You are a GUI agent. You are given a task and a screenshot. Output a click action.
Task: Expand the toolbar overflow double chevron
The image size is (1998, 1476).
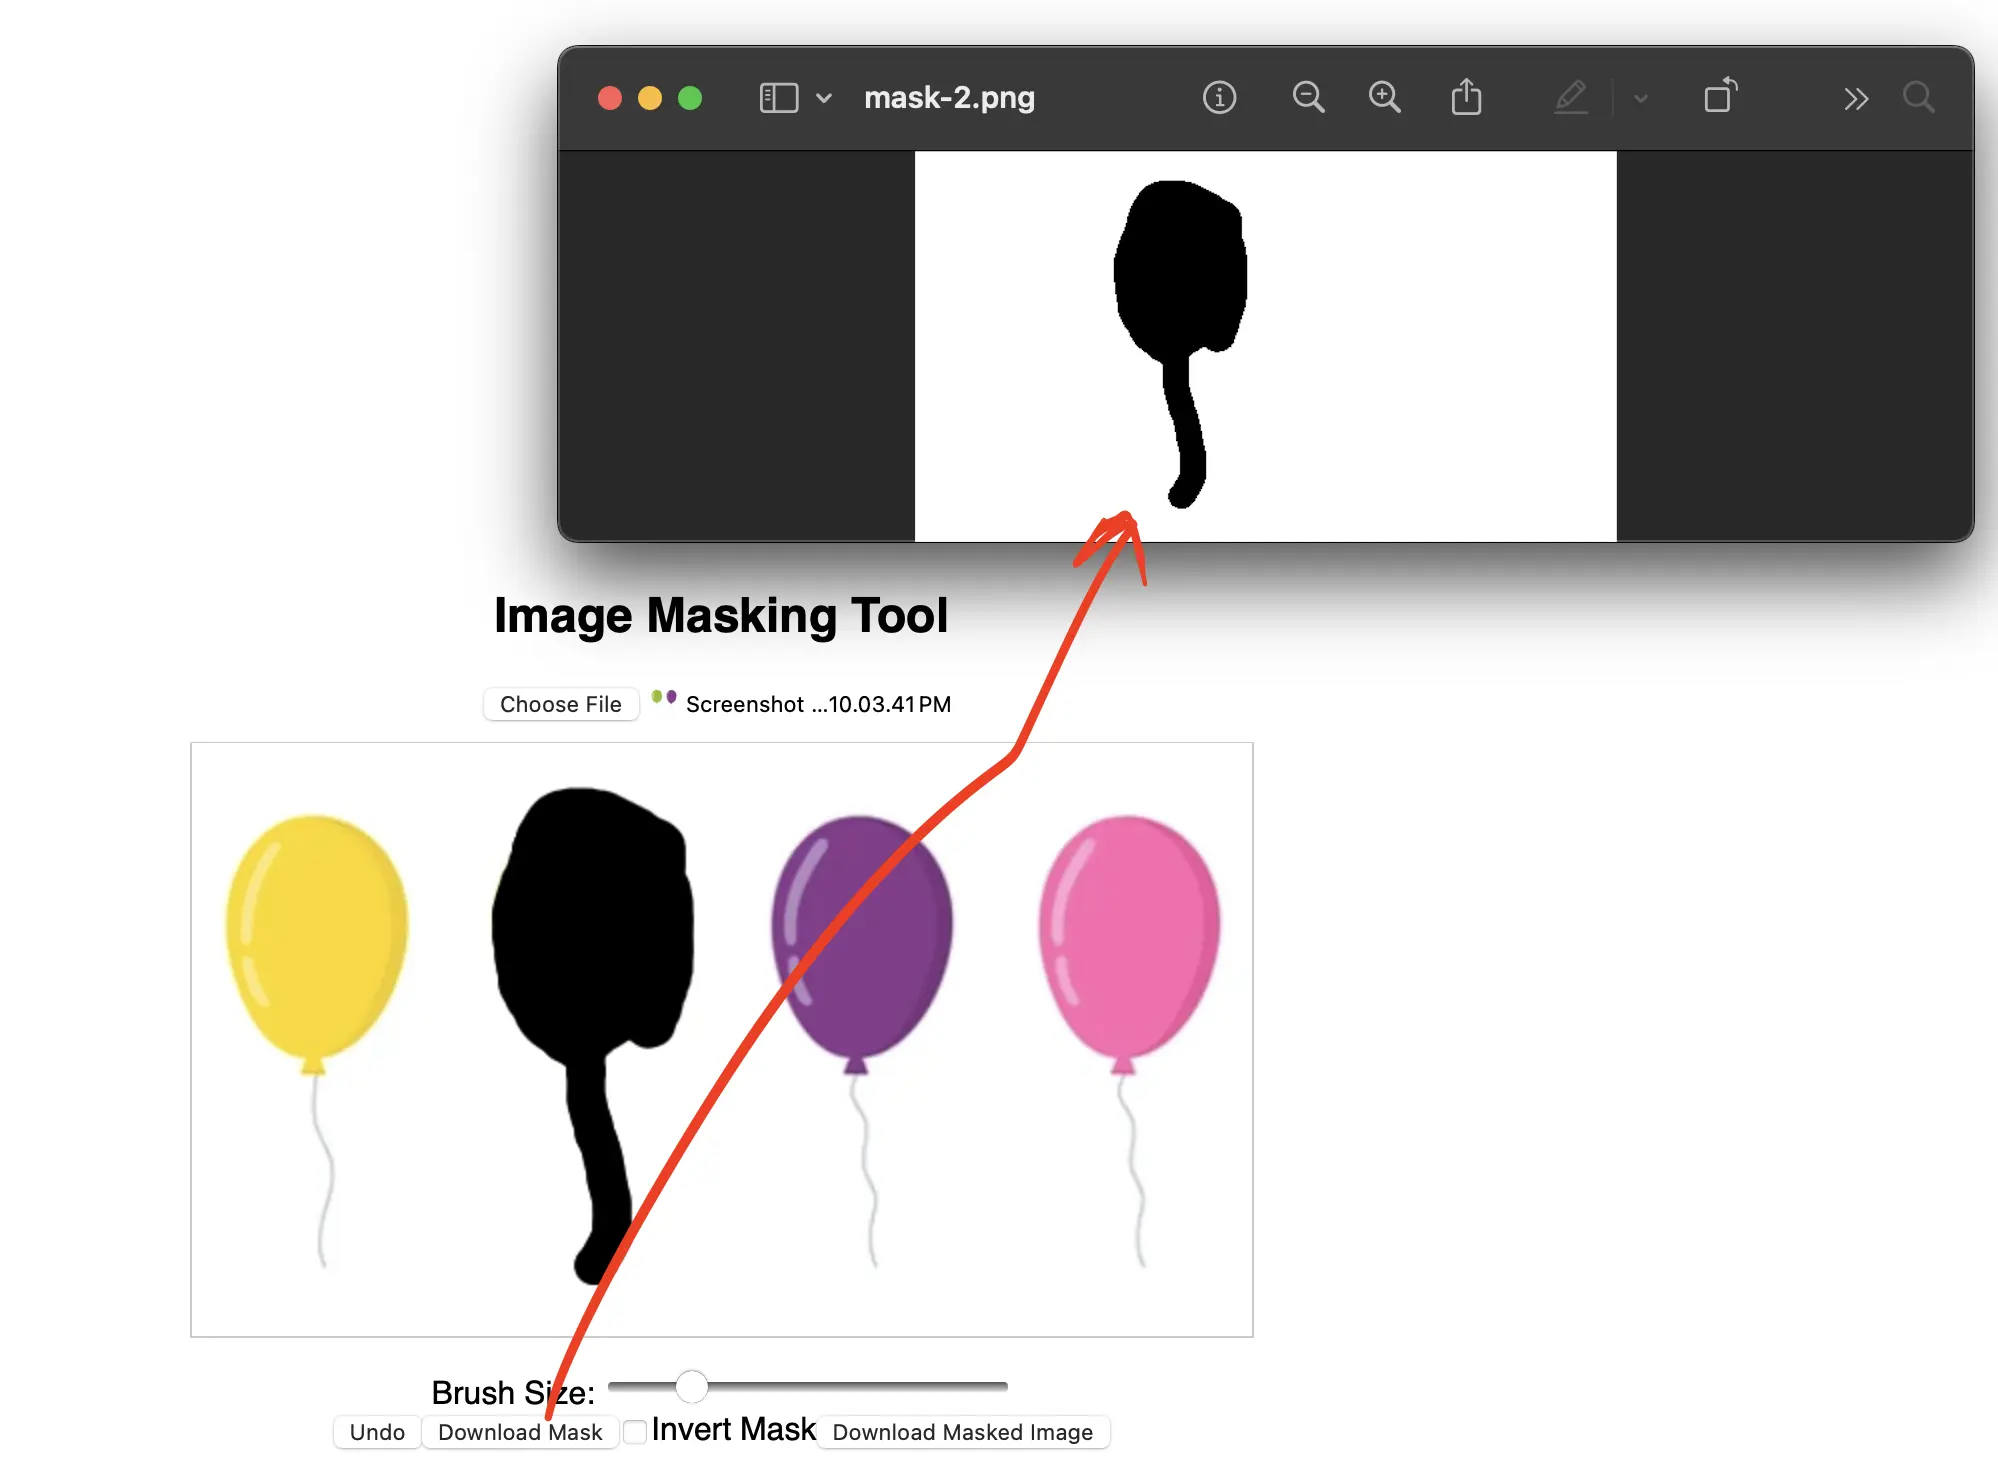pos(1856,98)
